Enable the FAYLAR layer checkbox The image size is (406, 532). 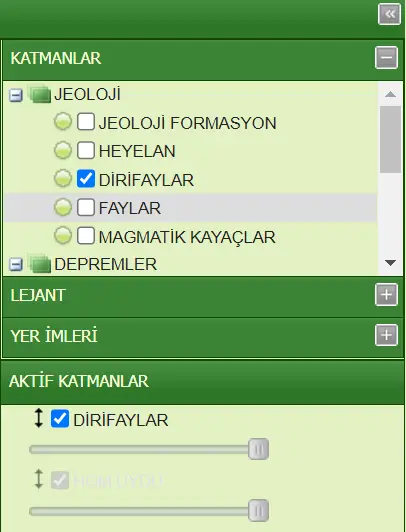pyautogui.click(x=86, y=207)
